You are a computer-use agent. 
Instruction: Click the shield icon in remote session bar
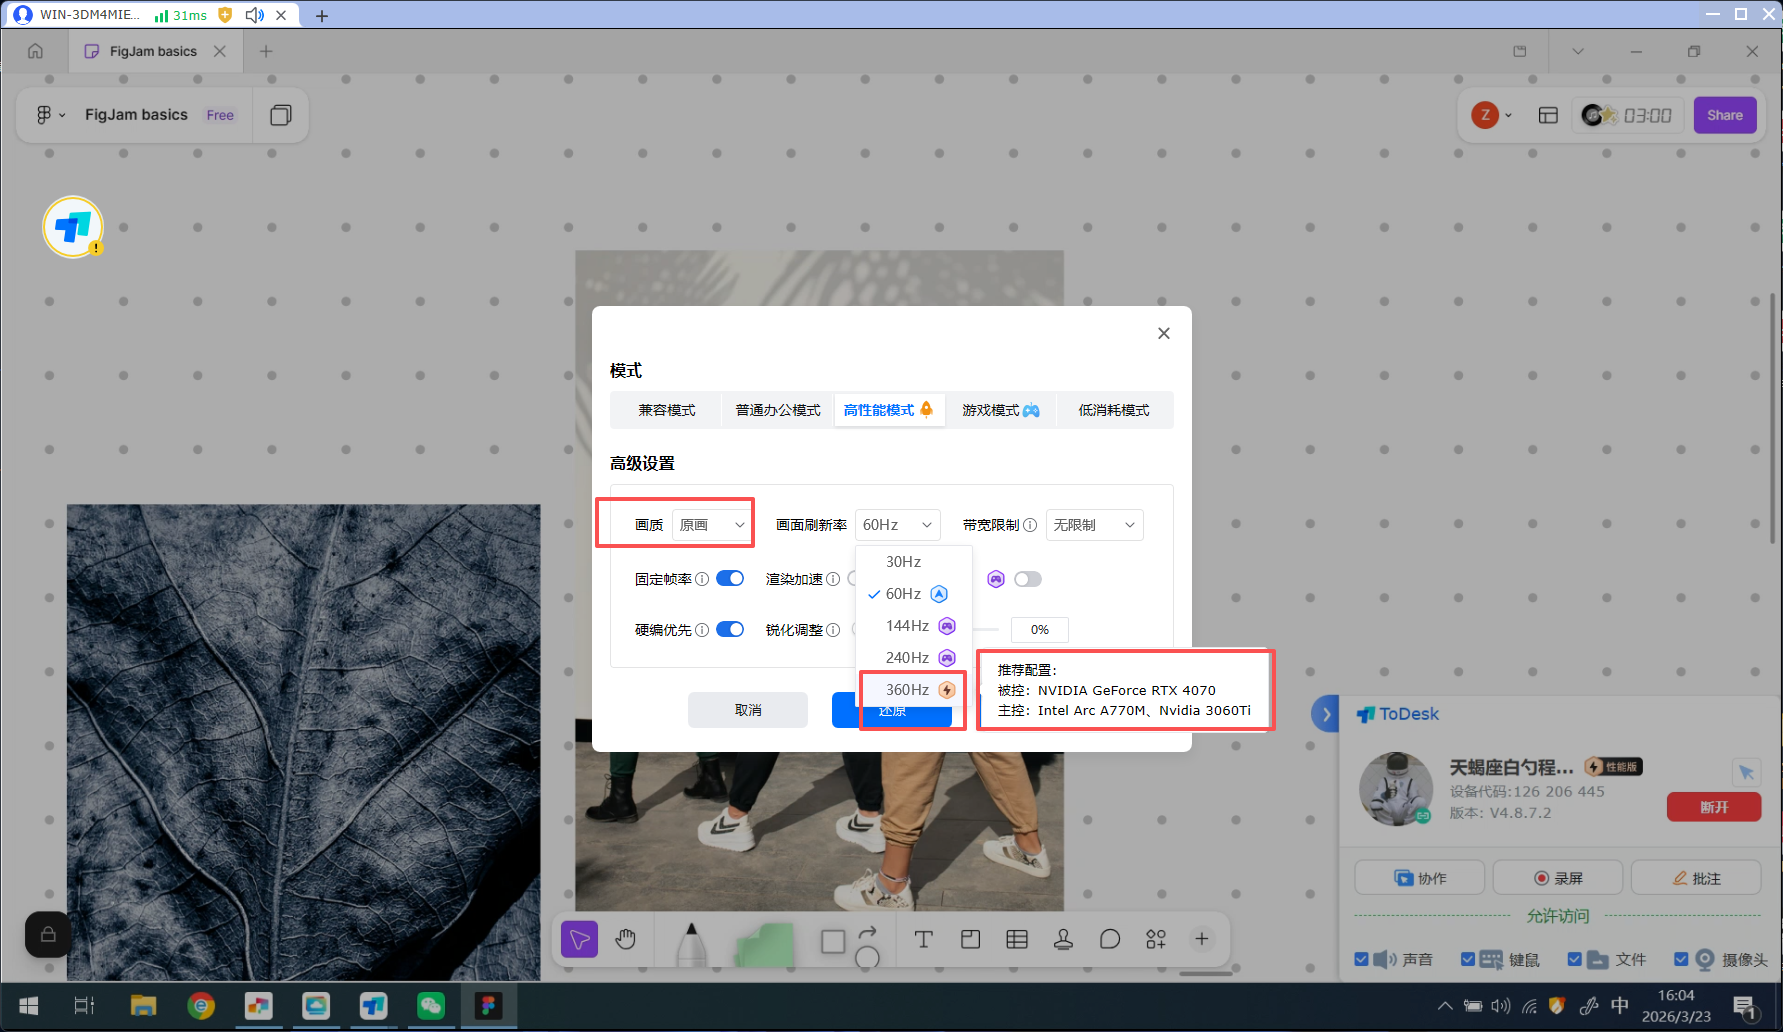coord(225,15)
